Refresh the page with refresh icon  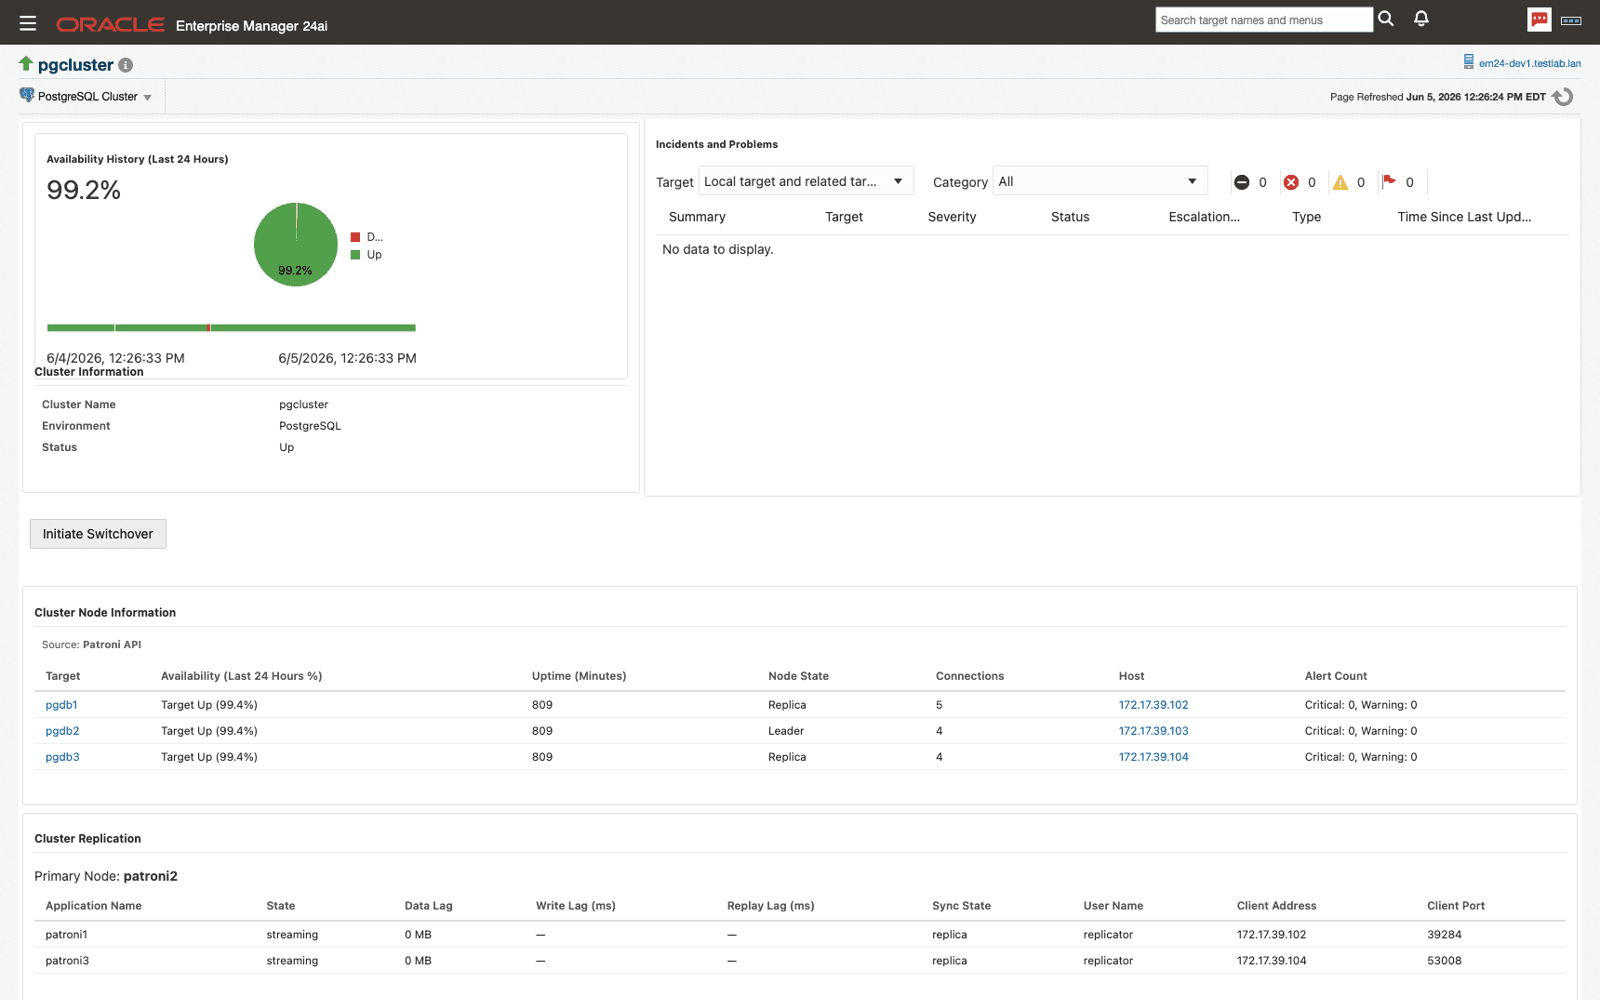coord(1563,97)
